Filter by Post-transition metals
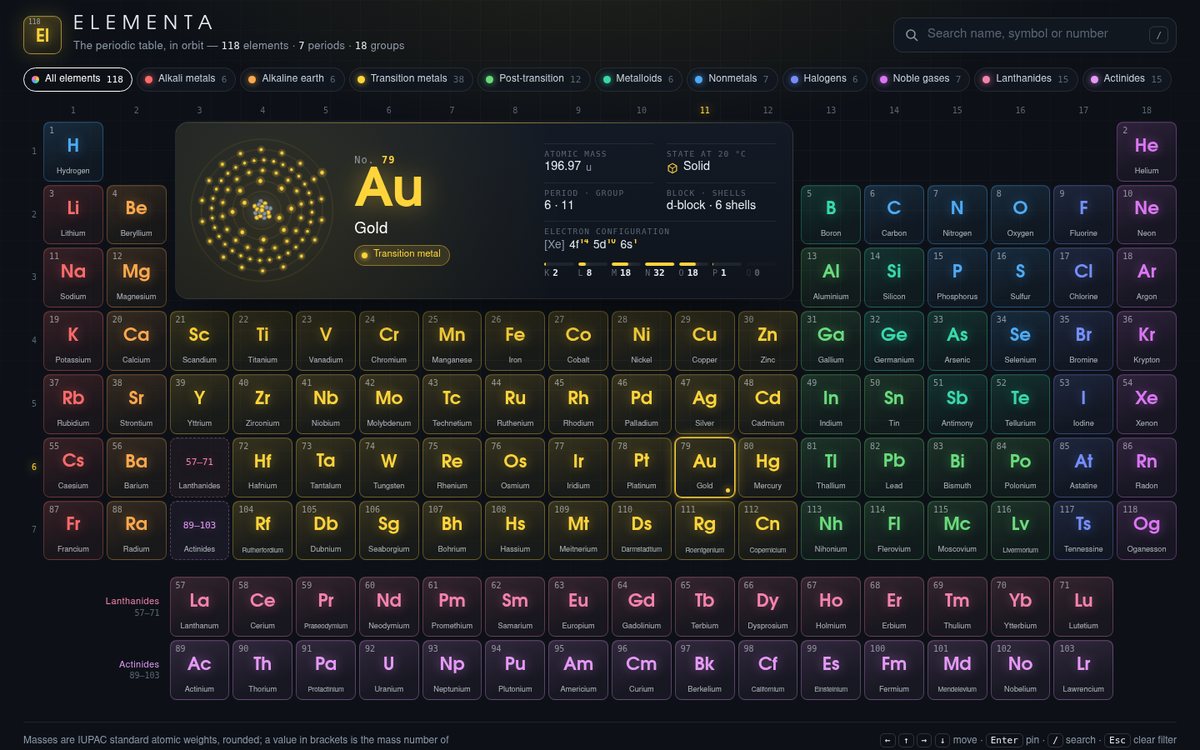This screenshot has width=1200, height=750. [533, 79]
